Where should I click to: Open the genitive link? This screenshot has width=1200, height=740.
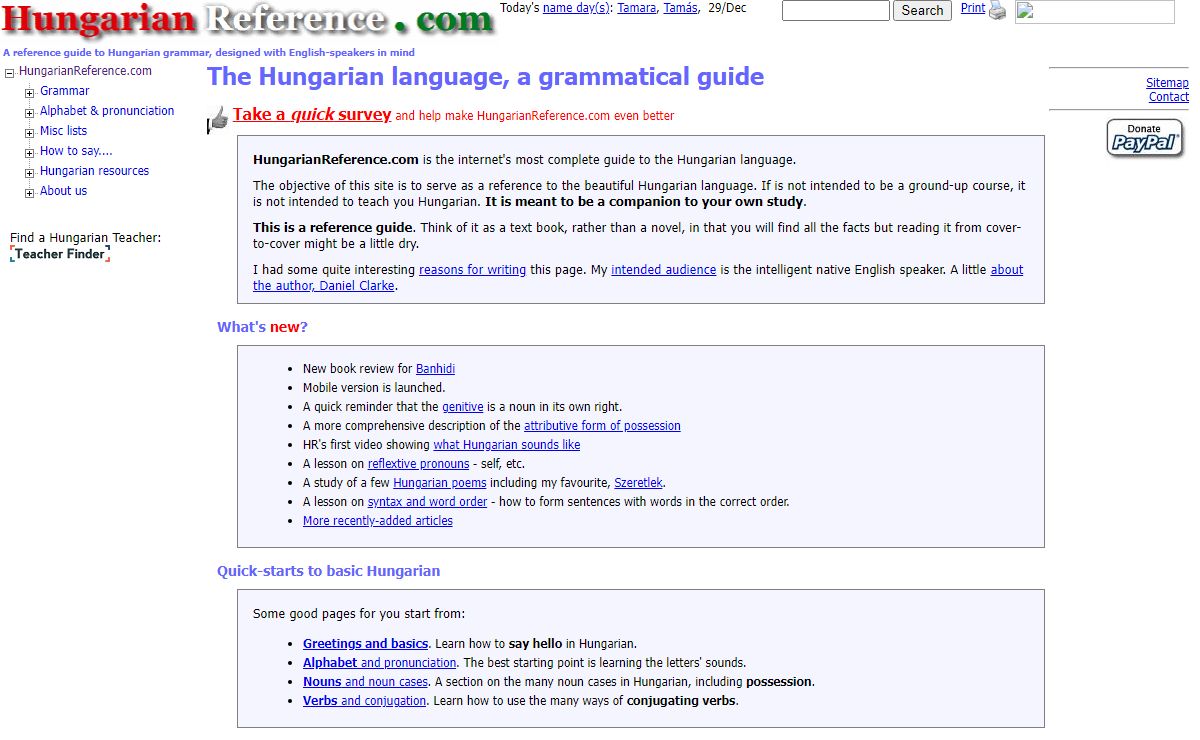[463, 407]
